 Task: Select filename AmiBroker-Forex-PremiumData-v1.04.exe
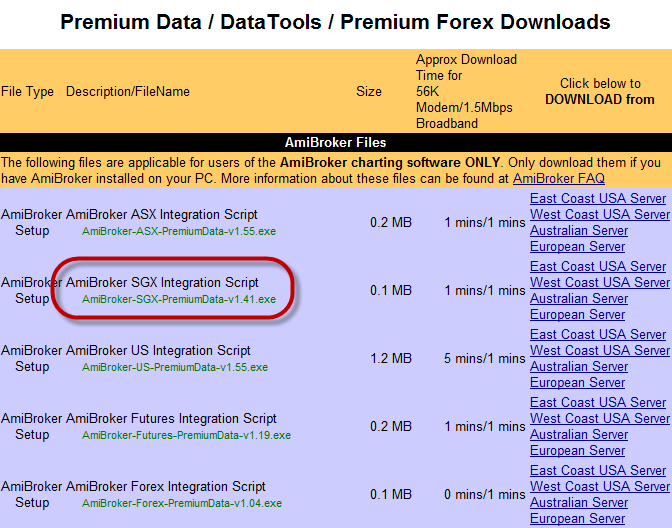pos(182,503)
